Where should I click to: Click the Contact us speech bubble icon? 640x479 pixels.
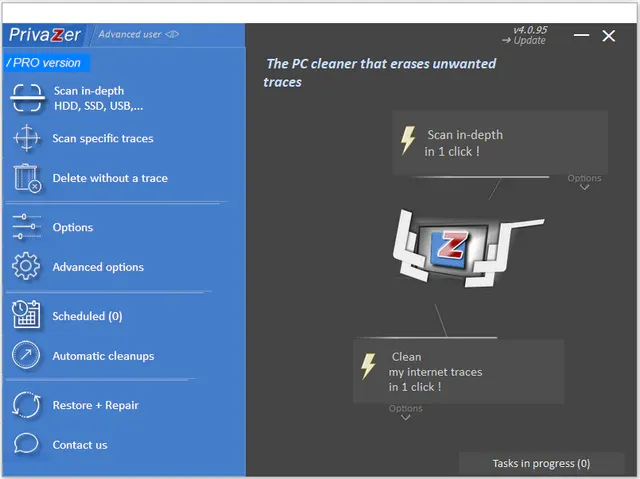pyautogui.click(x=27, y=445)
